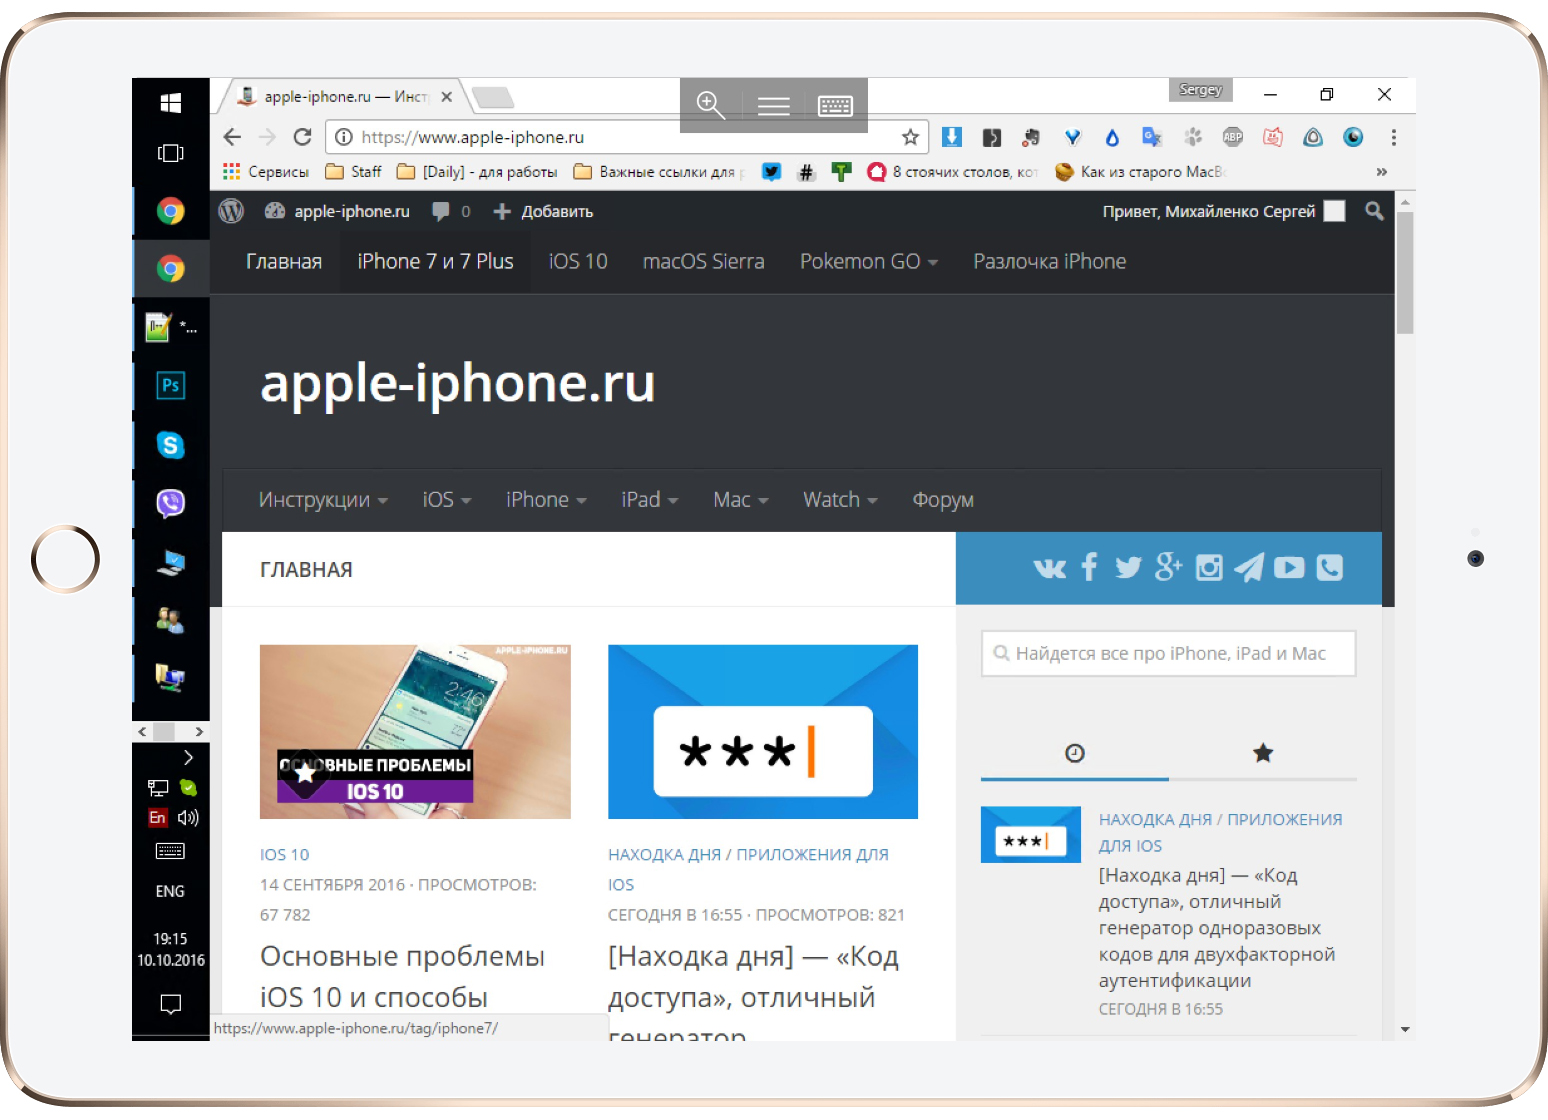Image resolution: width=1548 pixels, height=1120 pixels.
Task: Open the Сервисы apps bookmark
Action: 266,172
